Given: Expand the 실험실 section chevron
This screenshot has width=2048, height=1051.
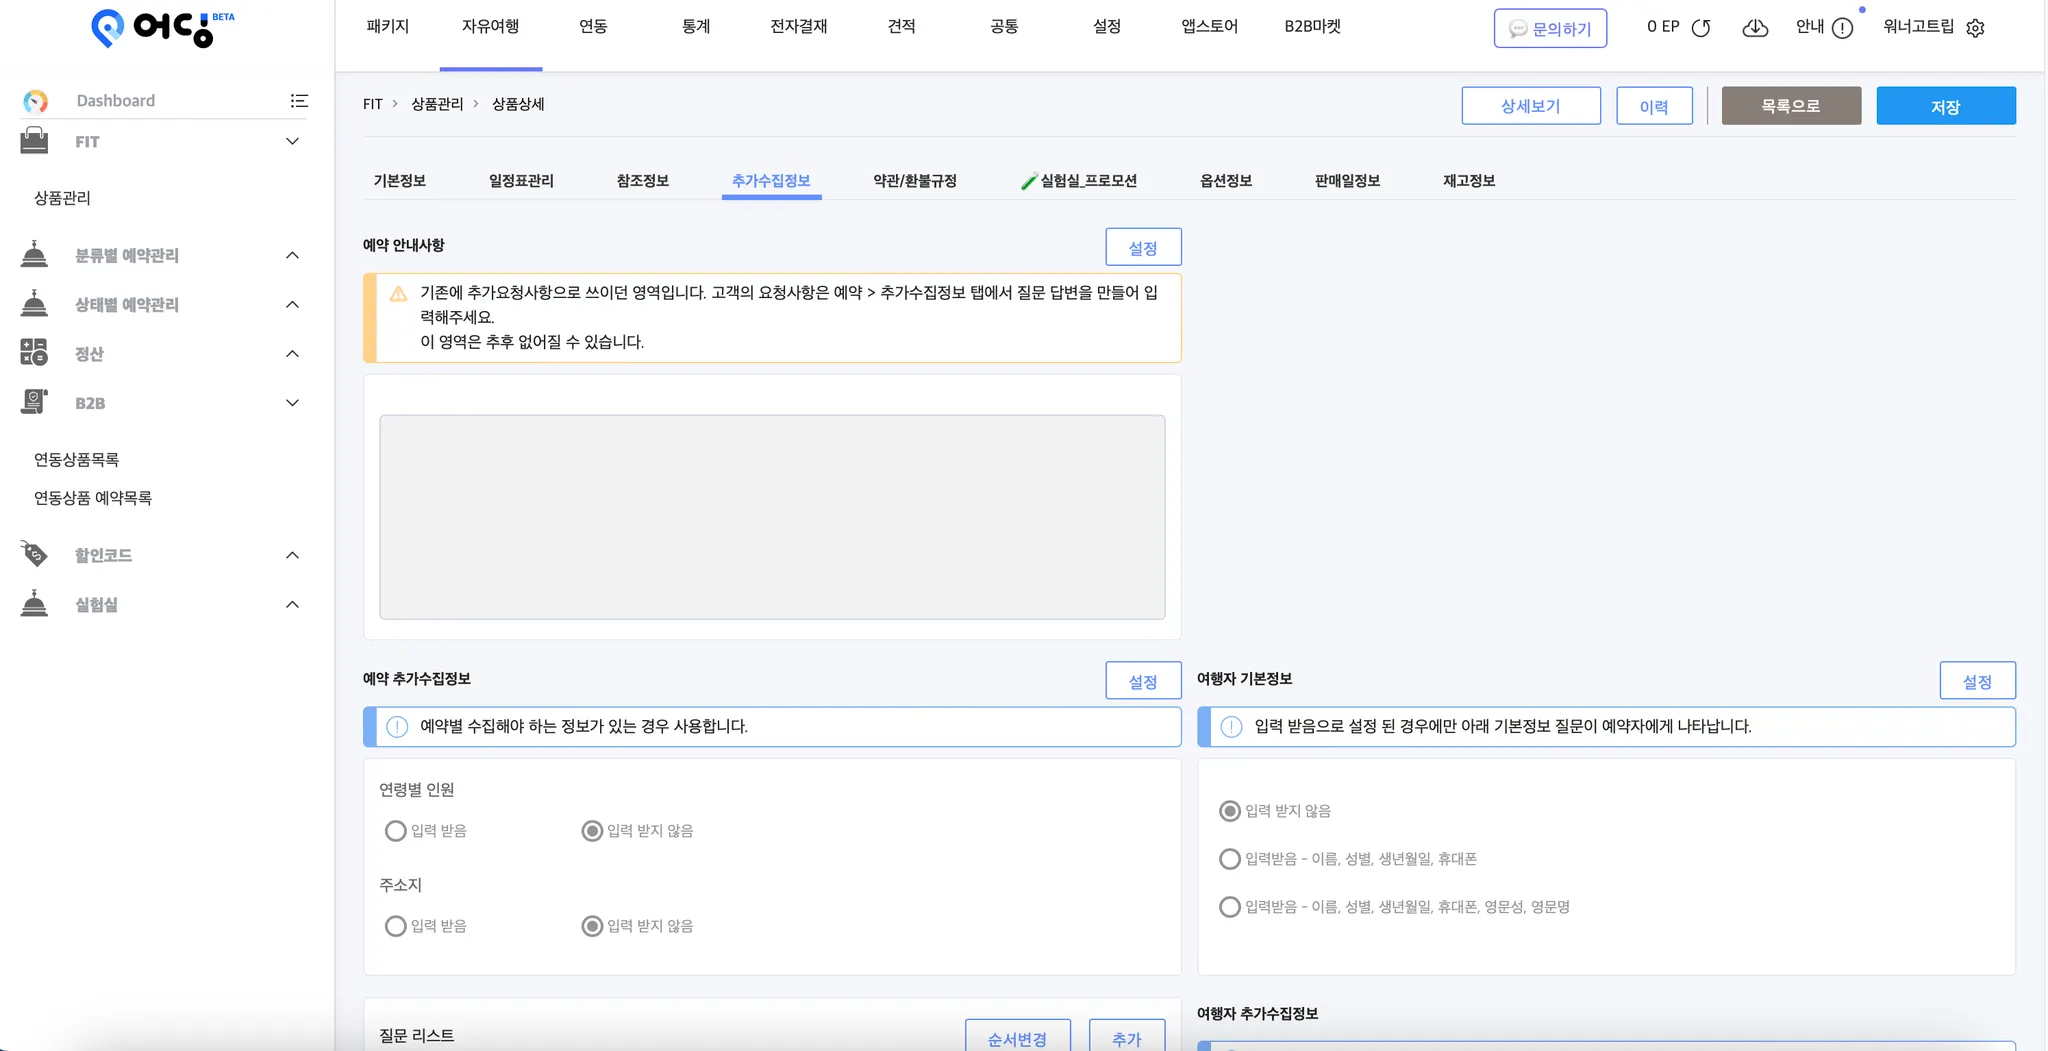Looking at the screenshot, I should 292,604.
